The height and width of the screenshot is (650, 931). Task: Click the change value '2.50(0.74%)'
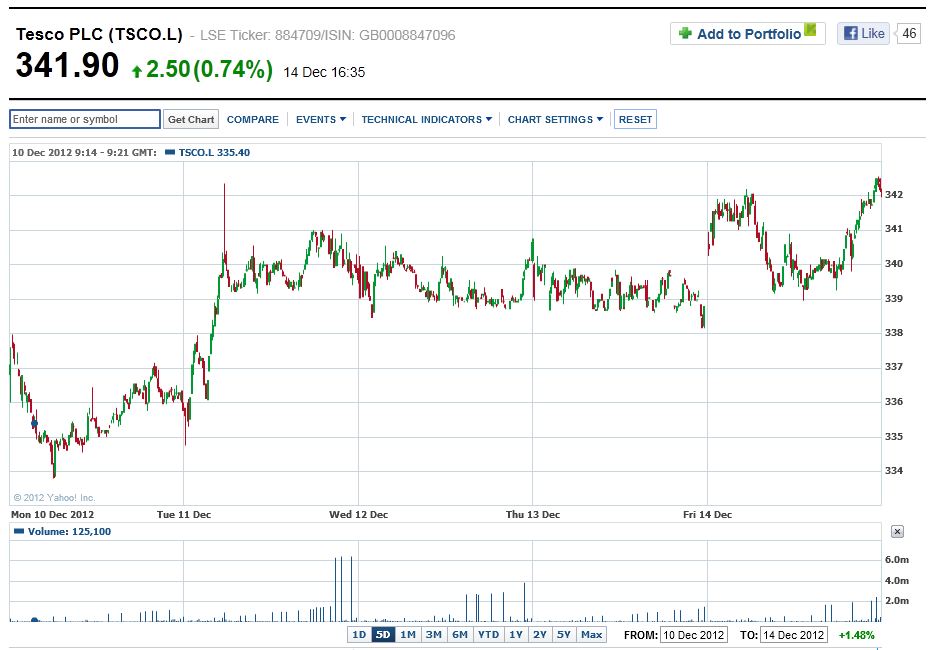(210, 69)
